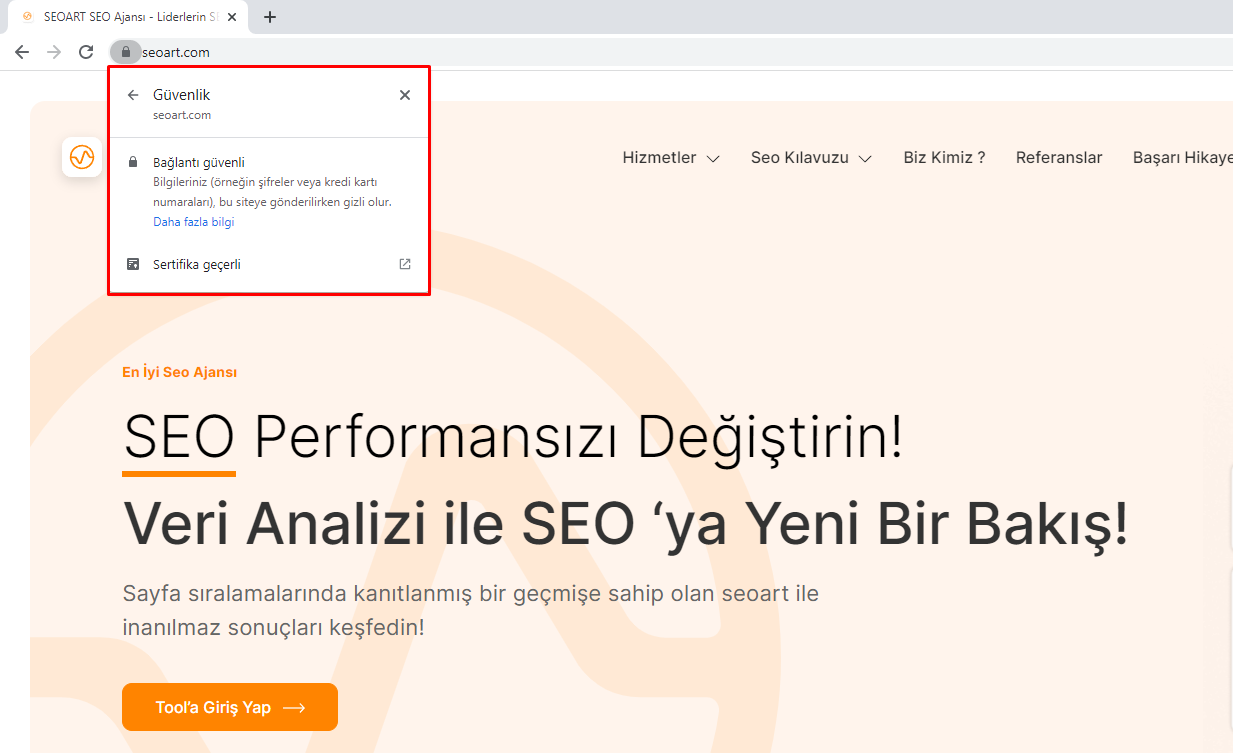Click certificate icon beside Sertifika geçerli
1233x753 pixels.
[x=133, y=265]
